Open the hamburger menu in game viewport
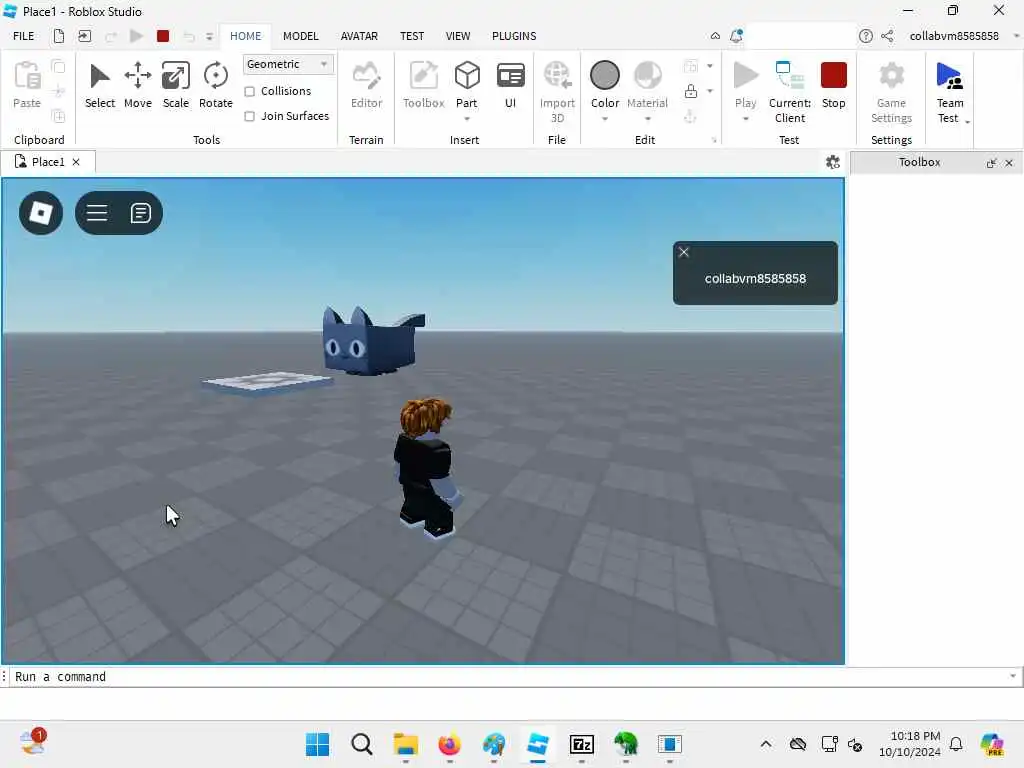The image size is (1024, 768). pos(97,213)
